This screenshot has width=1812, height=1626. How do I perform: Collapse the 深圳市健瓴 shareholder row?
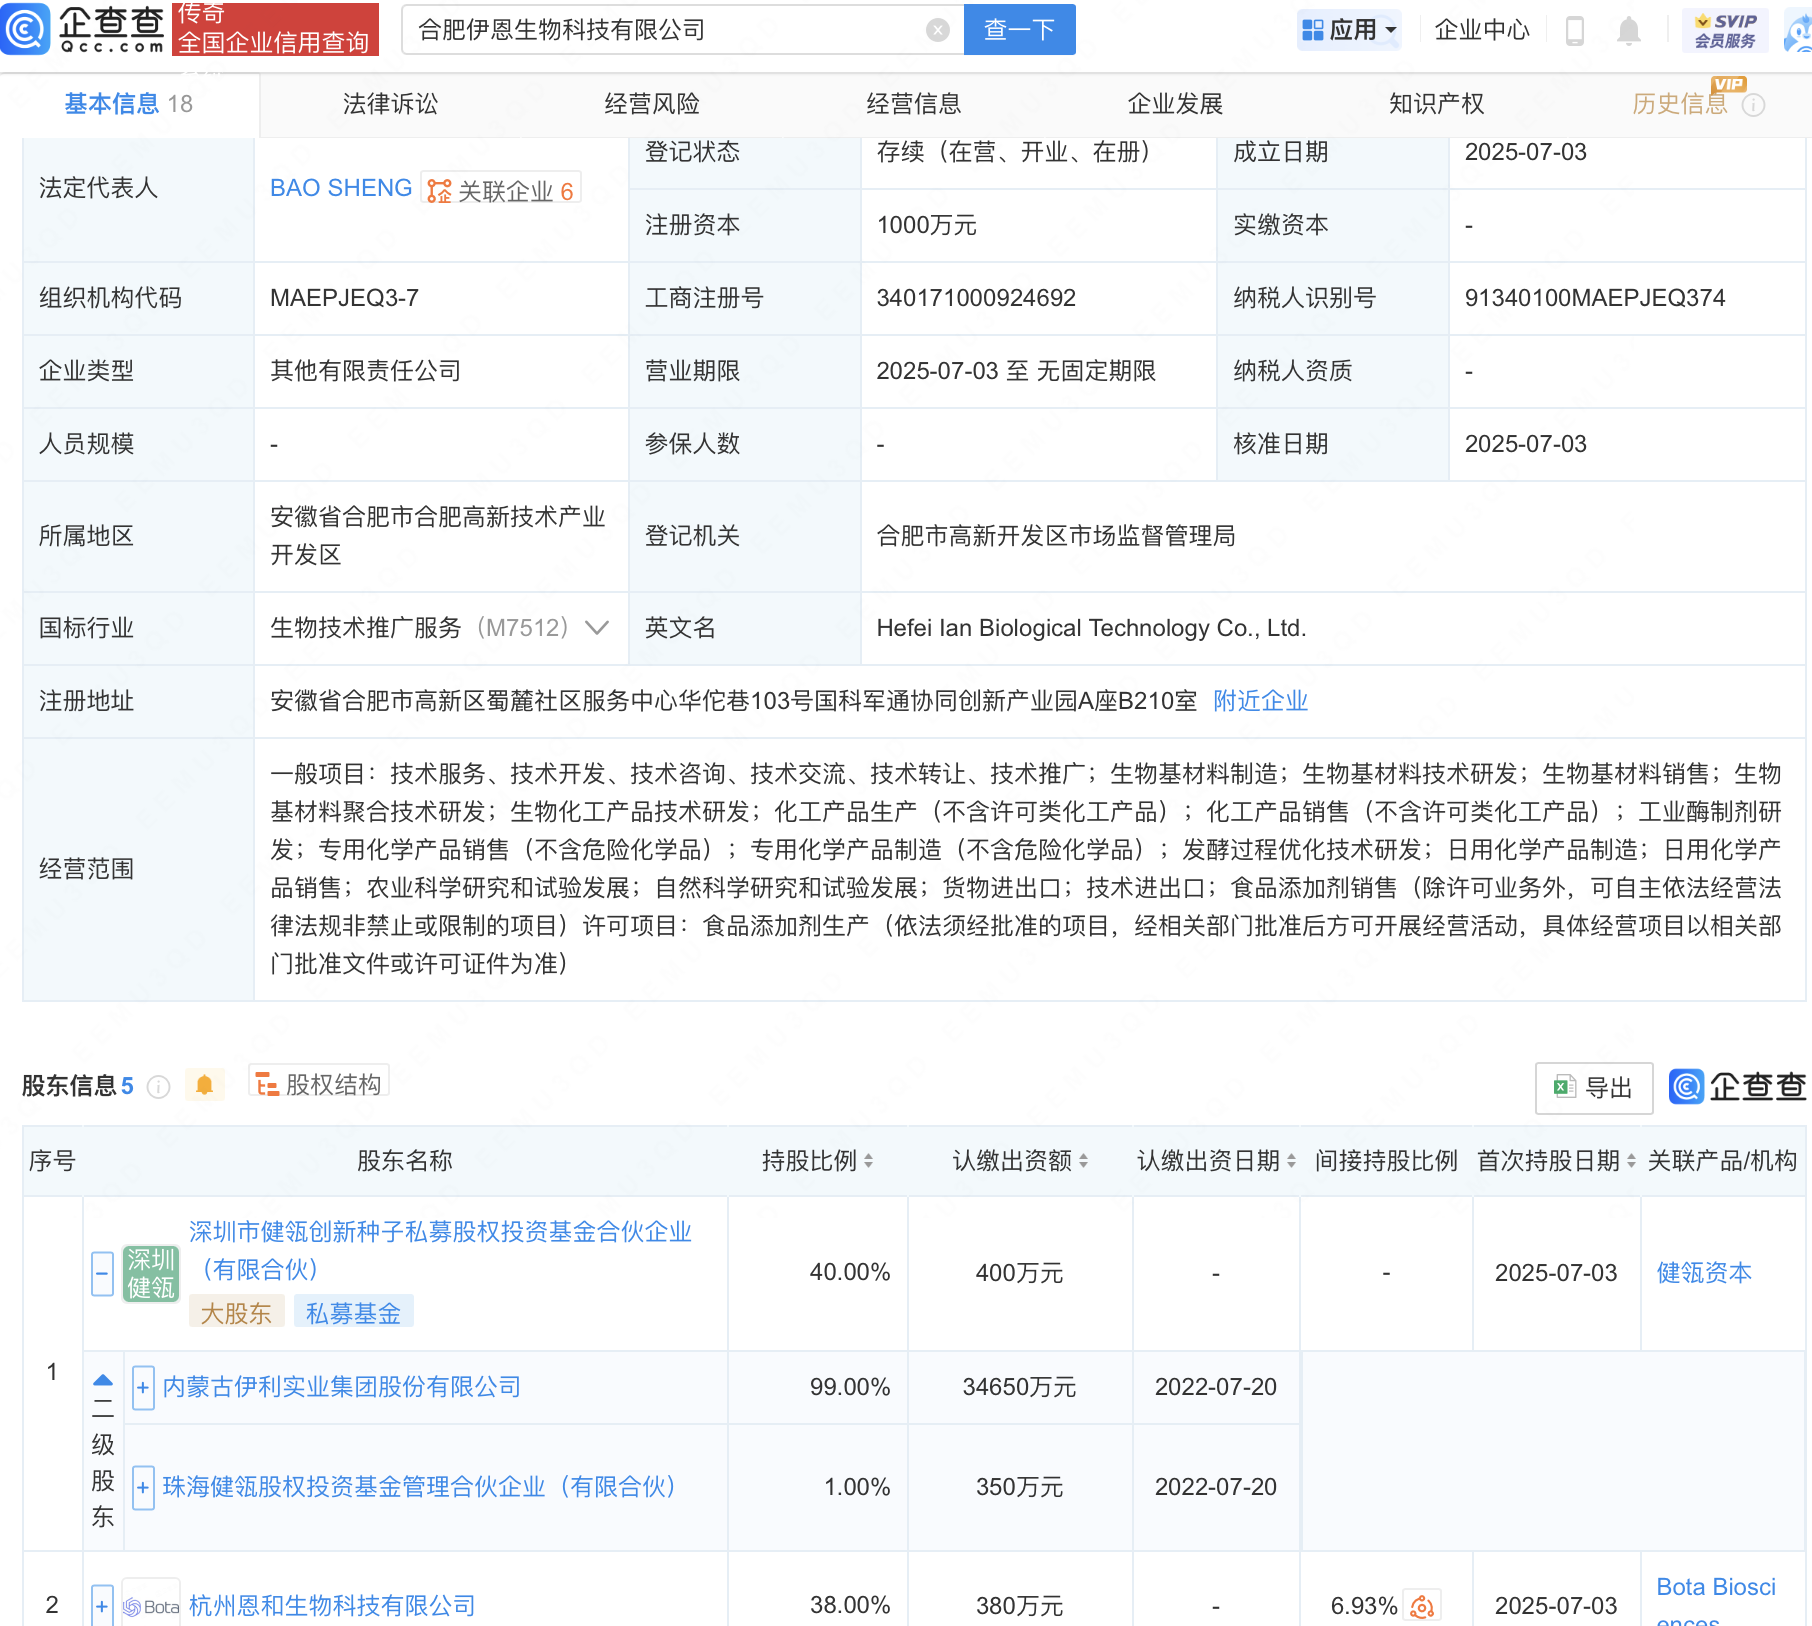pos(102,1274)
